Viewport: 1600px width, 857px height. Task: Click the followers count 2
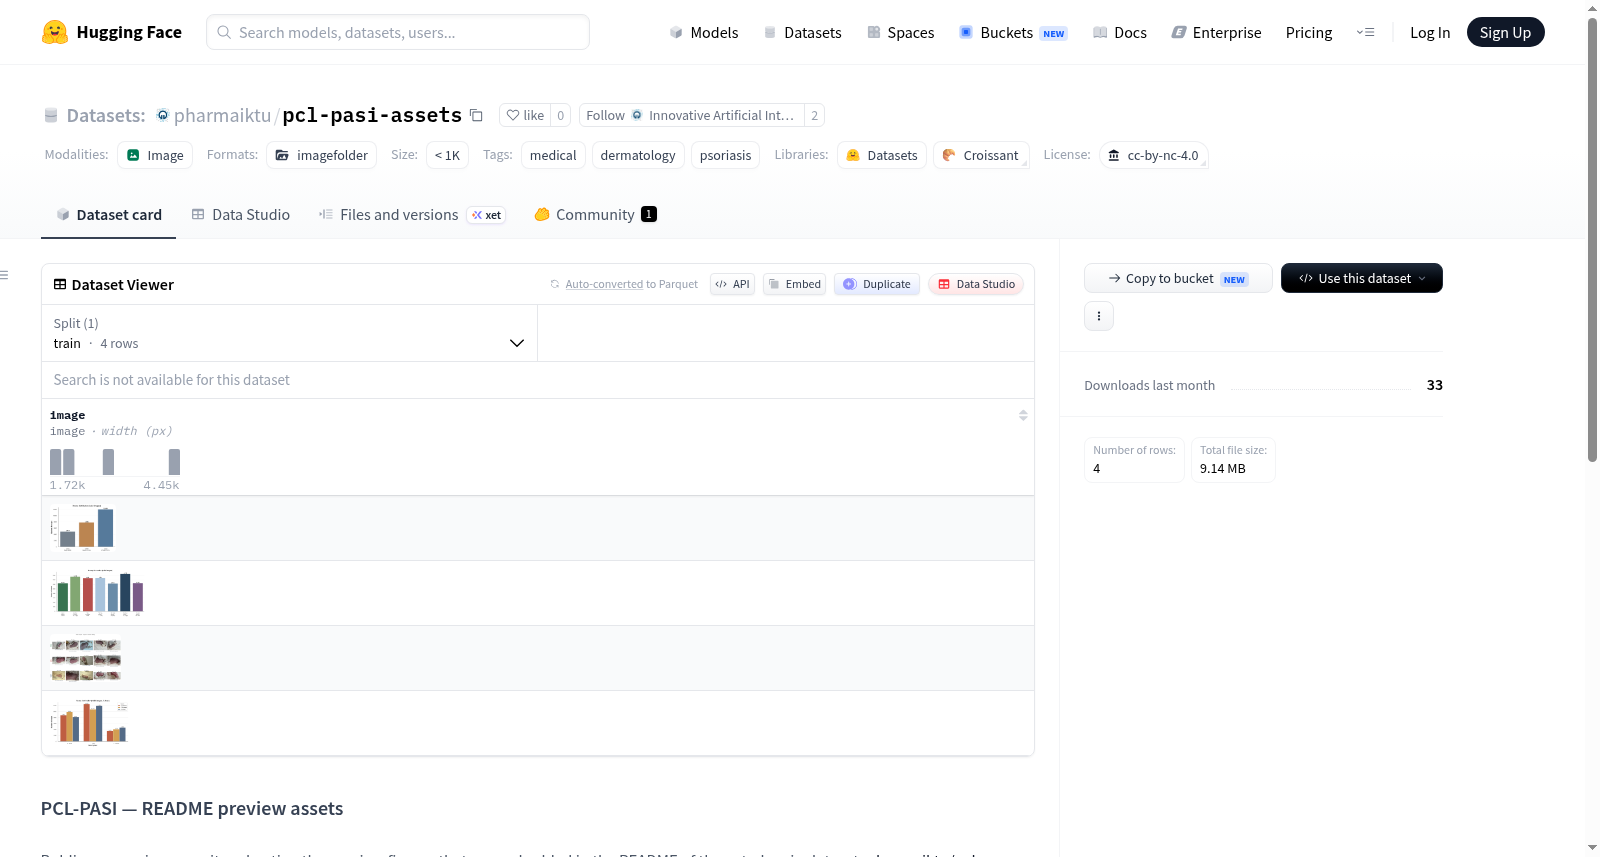(815, 115)
